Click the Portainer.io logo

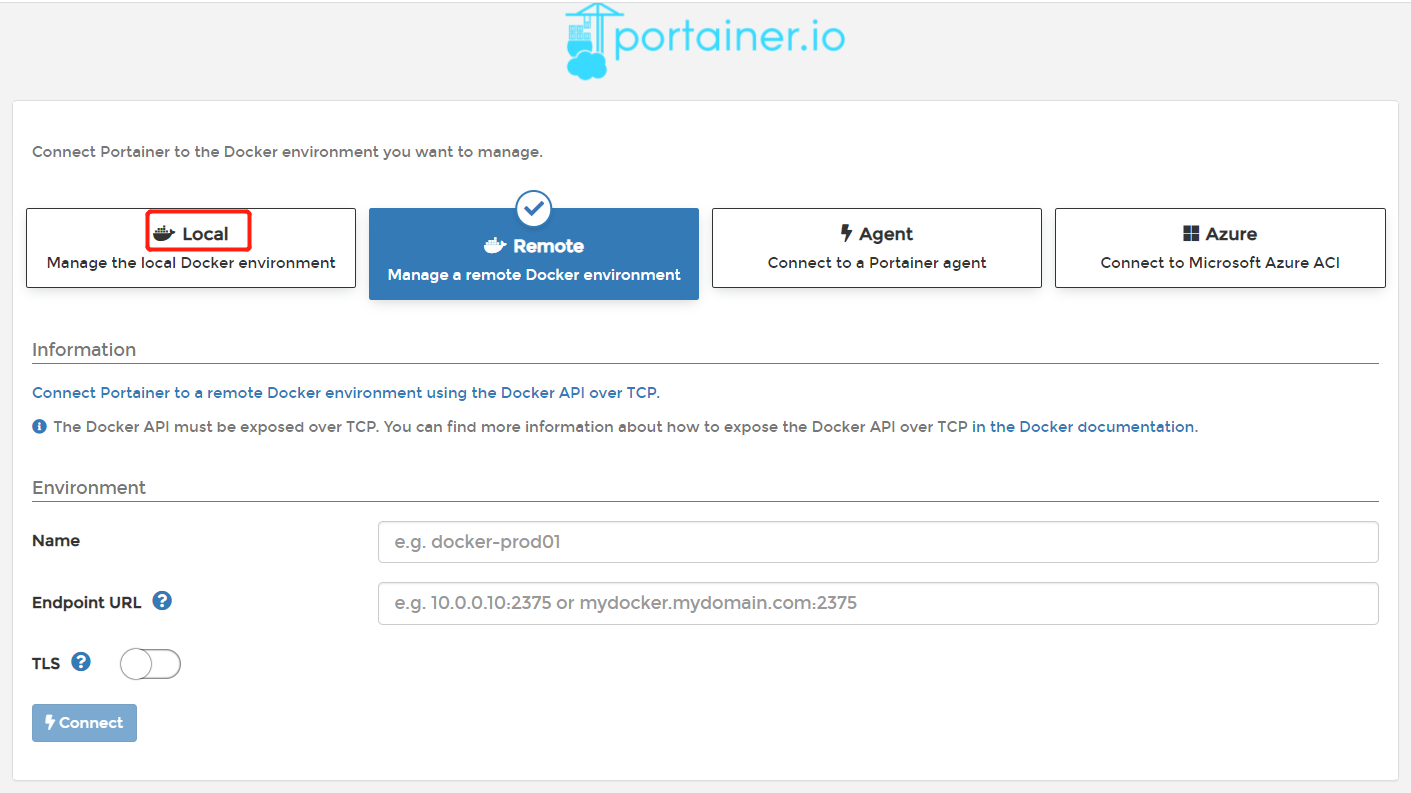point(705,40)
